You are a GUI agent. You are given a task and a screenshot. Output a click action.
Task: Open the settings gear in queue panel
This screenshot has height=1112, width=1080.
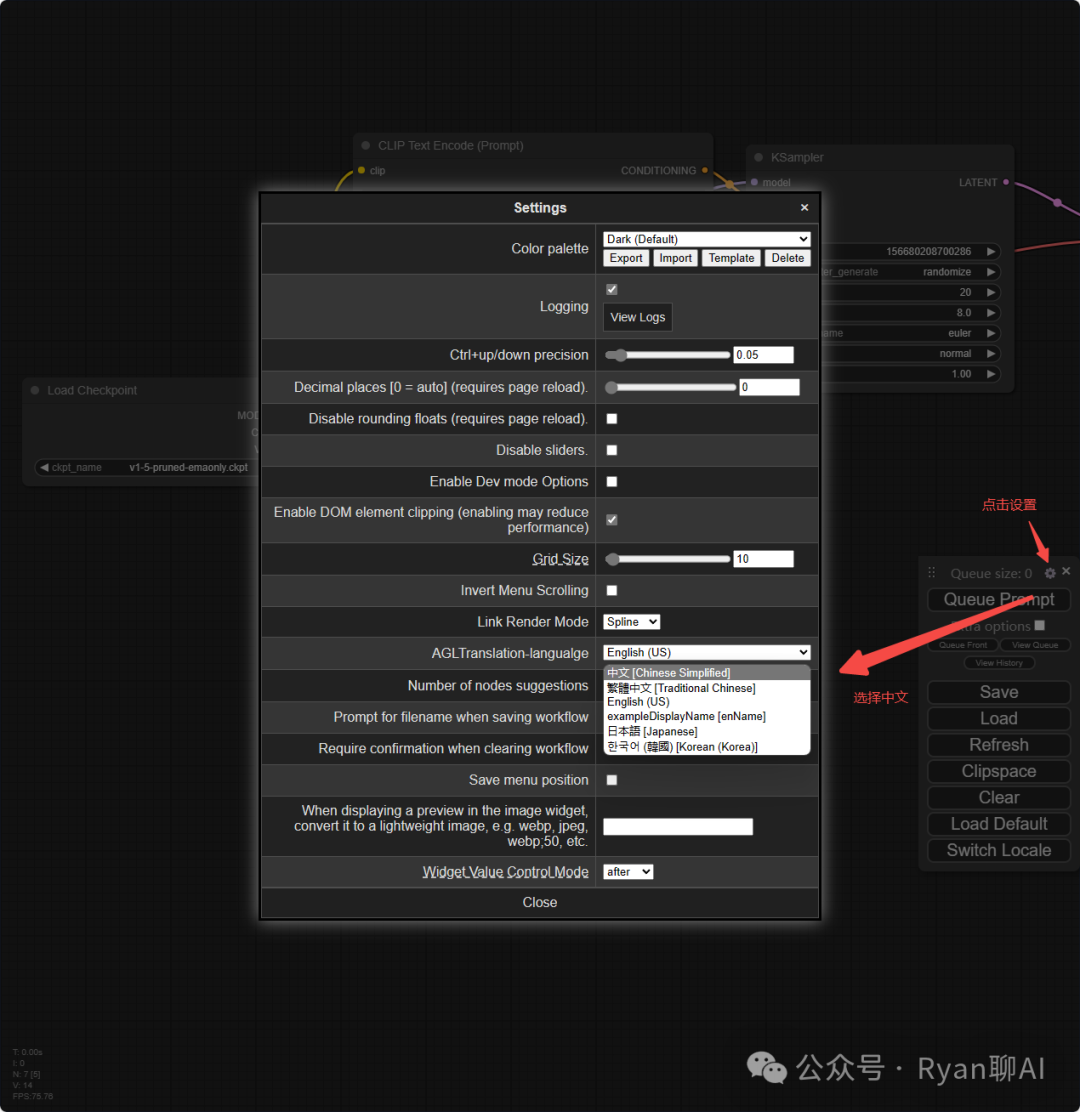(1050, 573)
